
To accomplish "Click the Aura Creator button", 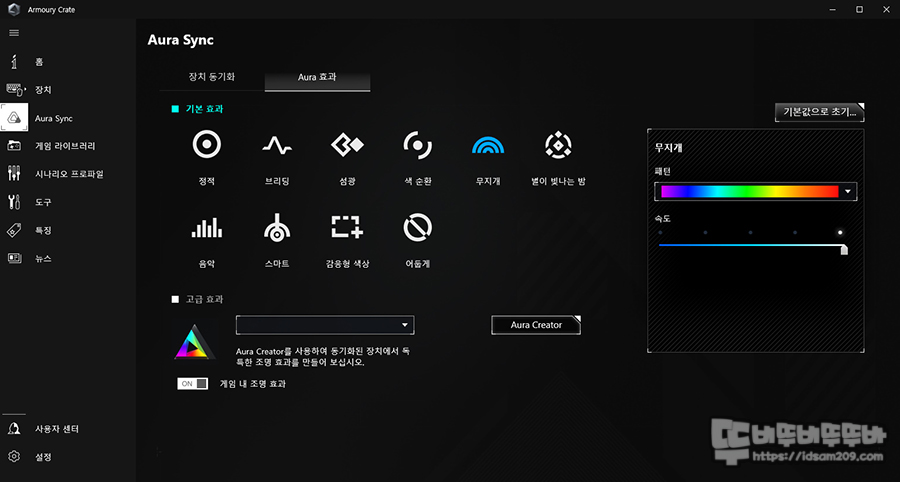I will click(536, 325).
